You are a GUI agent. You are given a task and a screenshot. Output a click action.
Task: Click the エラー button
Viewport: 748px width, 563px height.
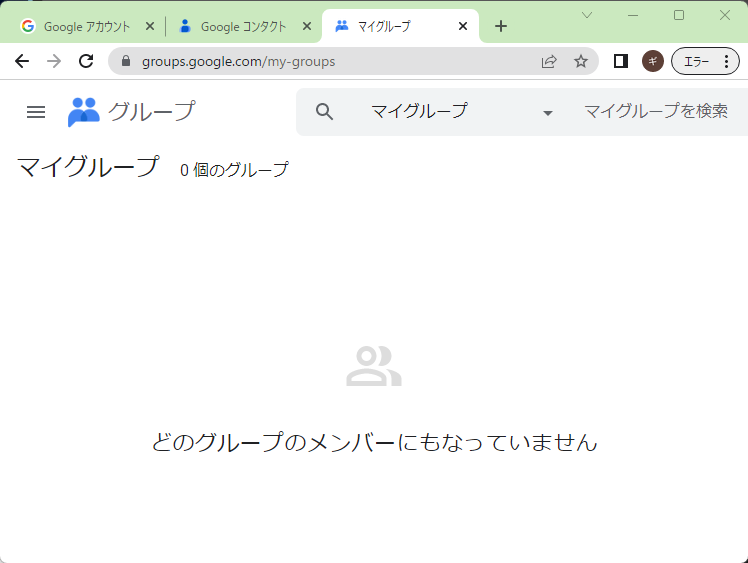pyautogui.click(x=696, y=61)
